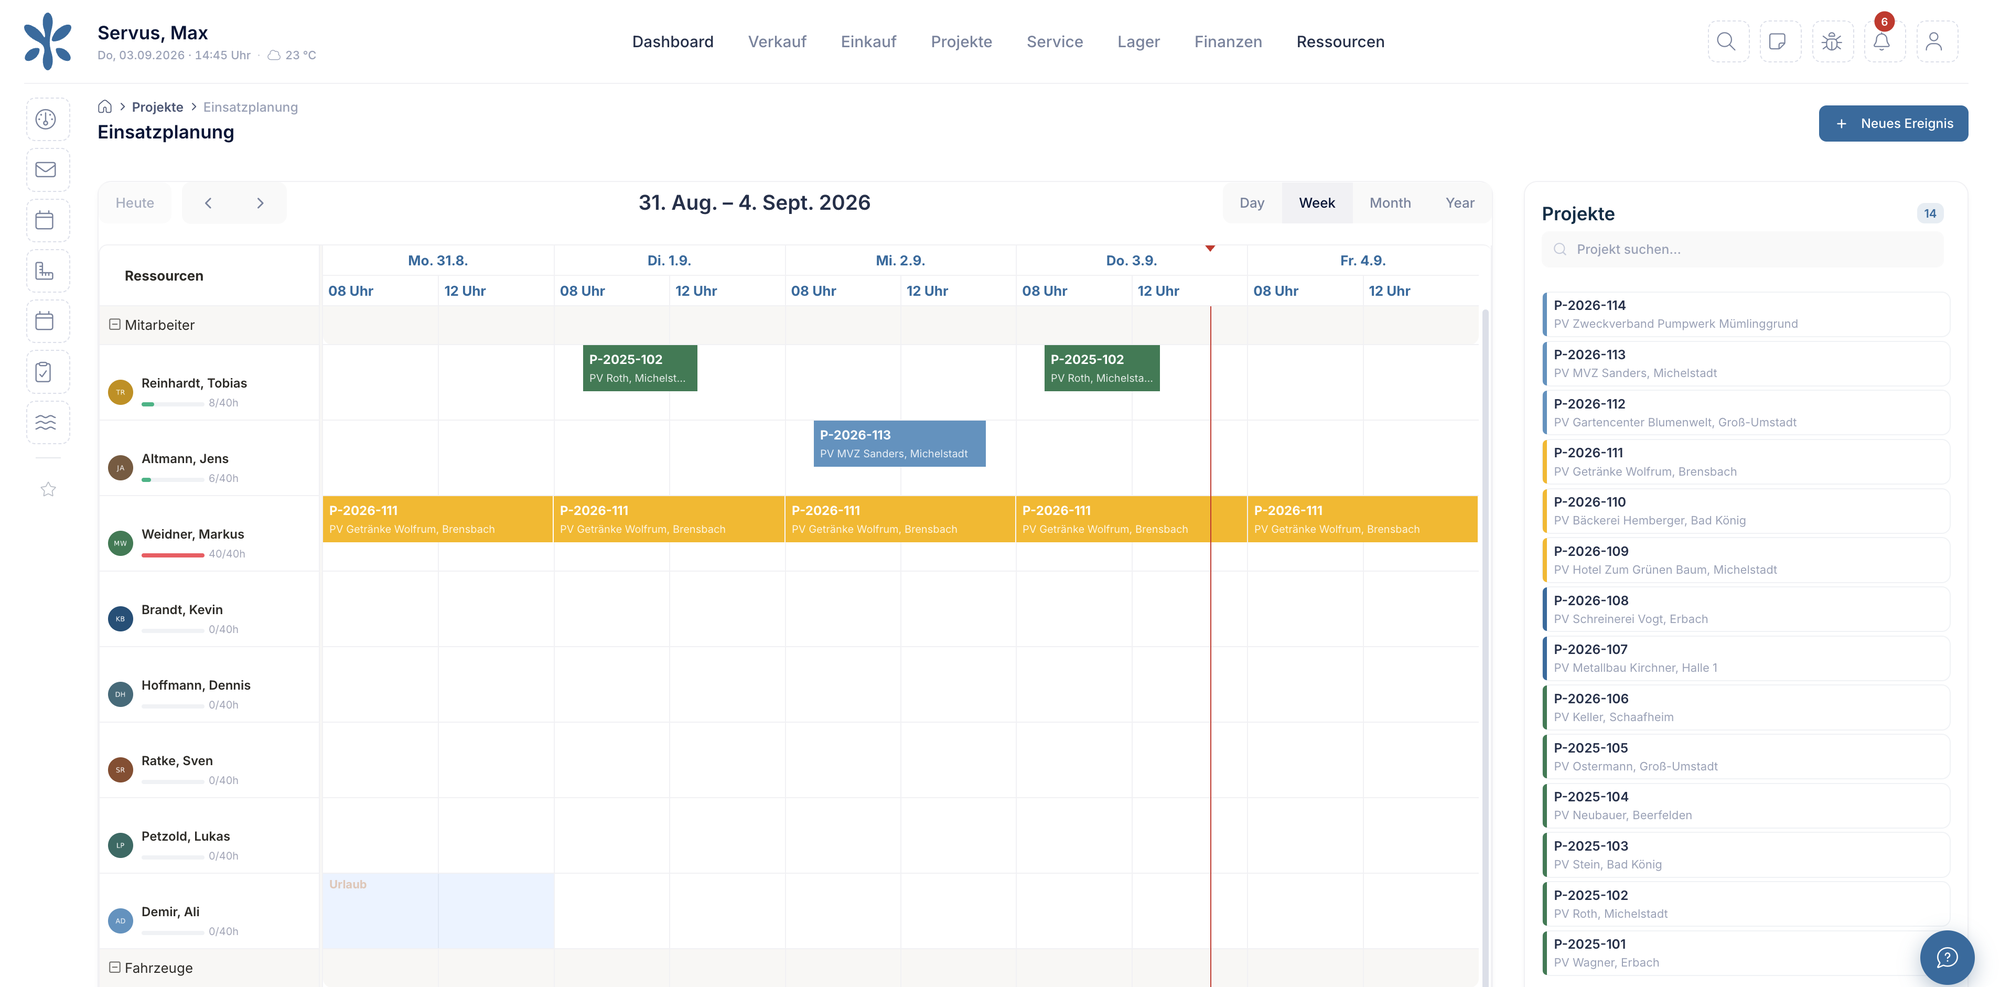Click the flower app logo

[x=48, y=41]
